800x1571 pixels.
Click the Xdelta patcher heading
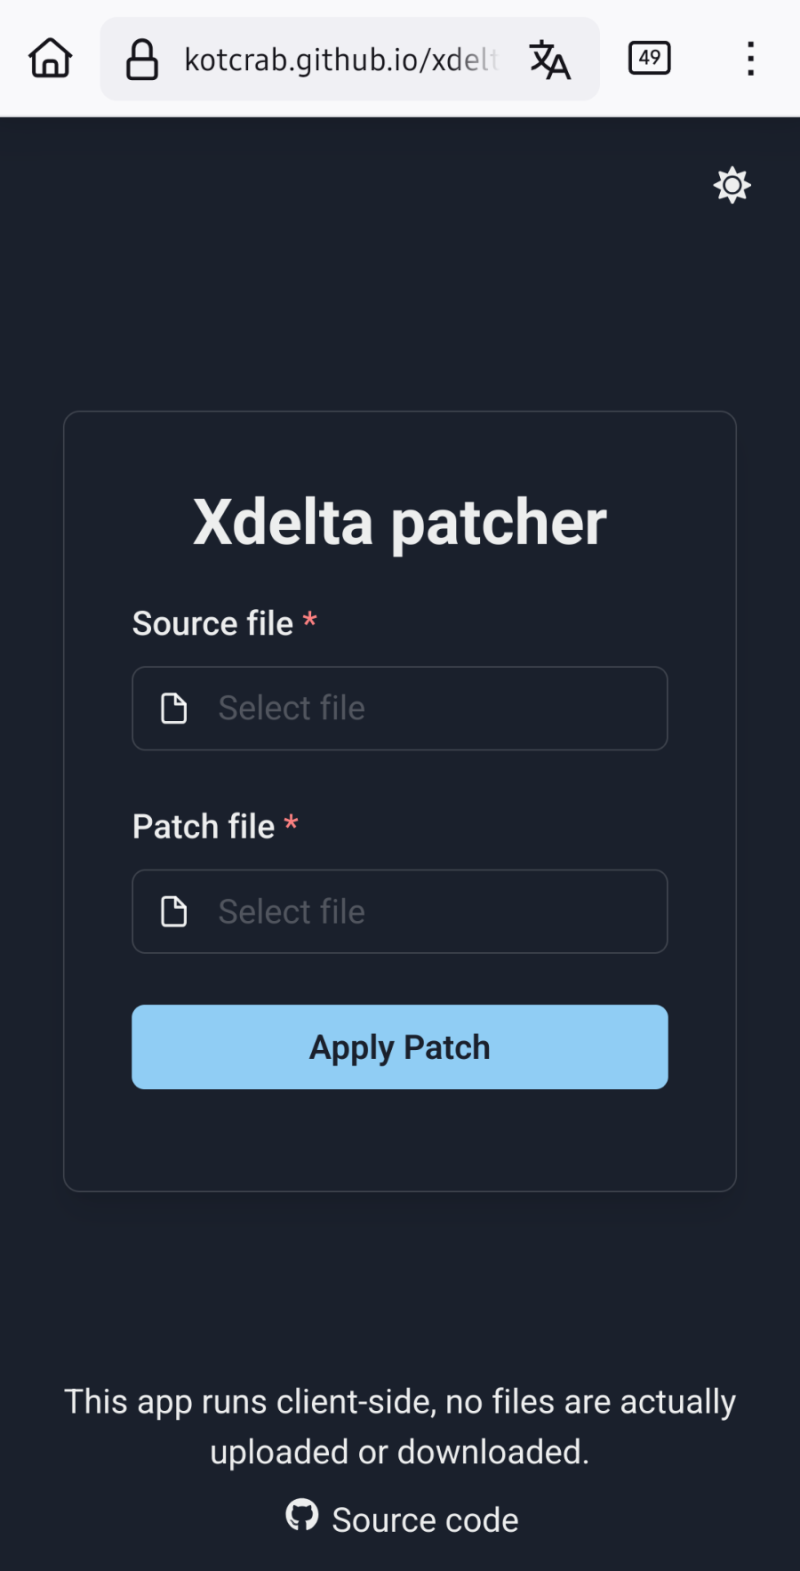coord(400,519)
